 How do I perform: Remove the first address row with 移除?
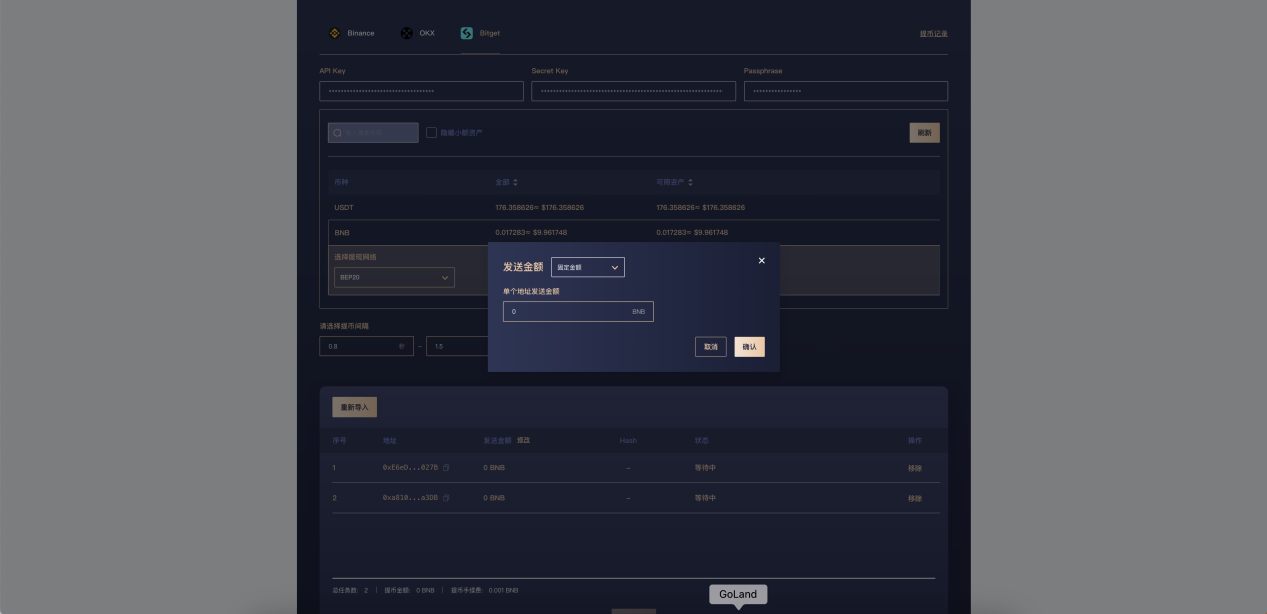914,468
